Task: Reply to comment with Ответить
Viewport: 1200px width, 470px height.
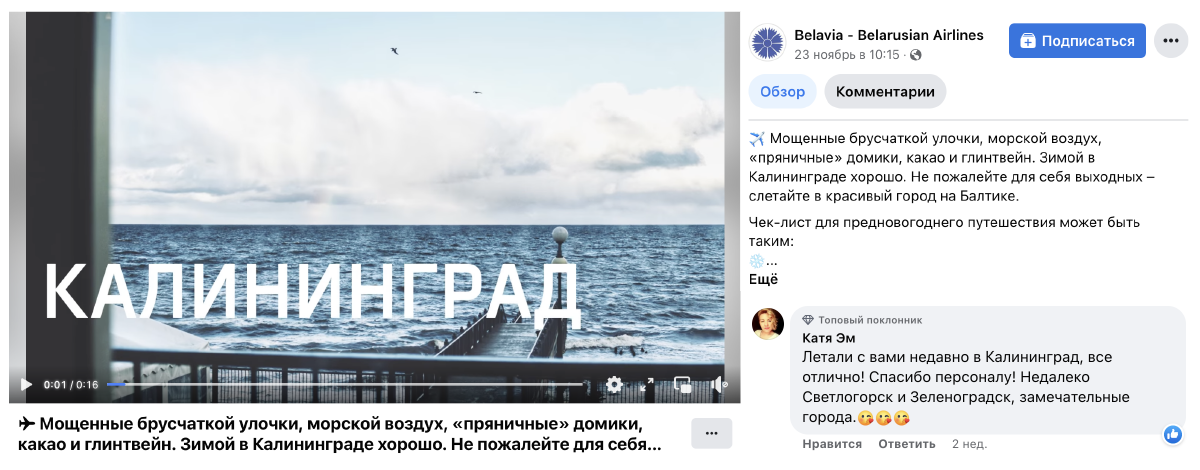Action: tap(908, 444)
